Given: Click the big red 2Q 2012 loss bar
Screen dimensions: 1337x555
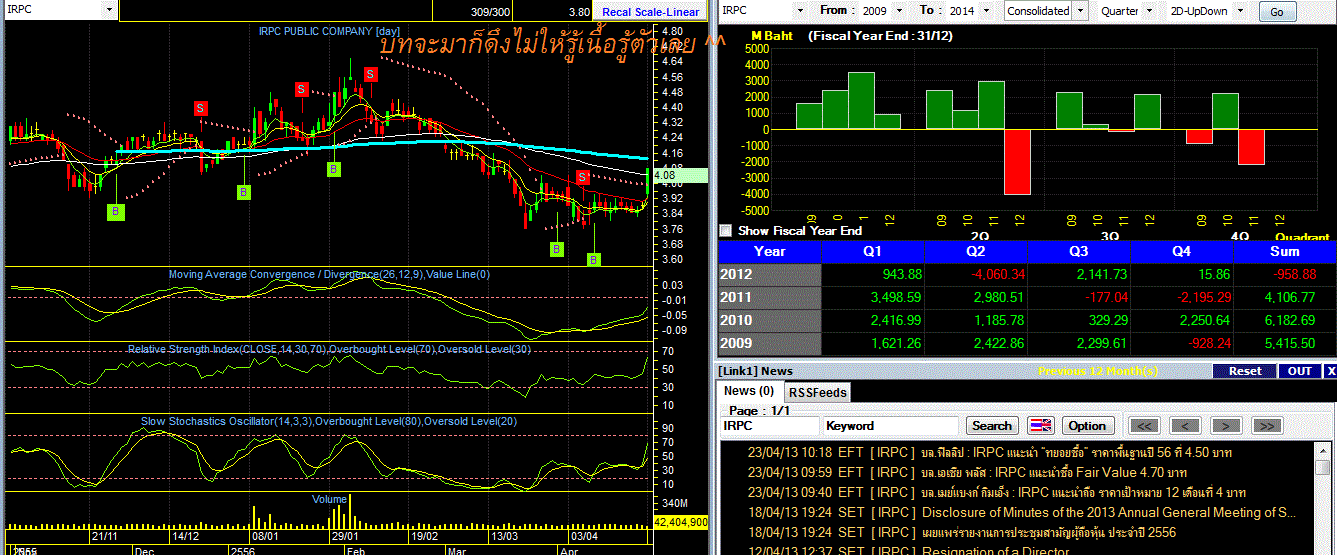Looking at the screenshot, I should 1017,162.
